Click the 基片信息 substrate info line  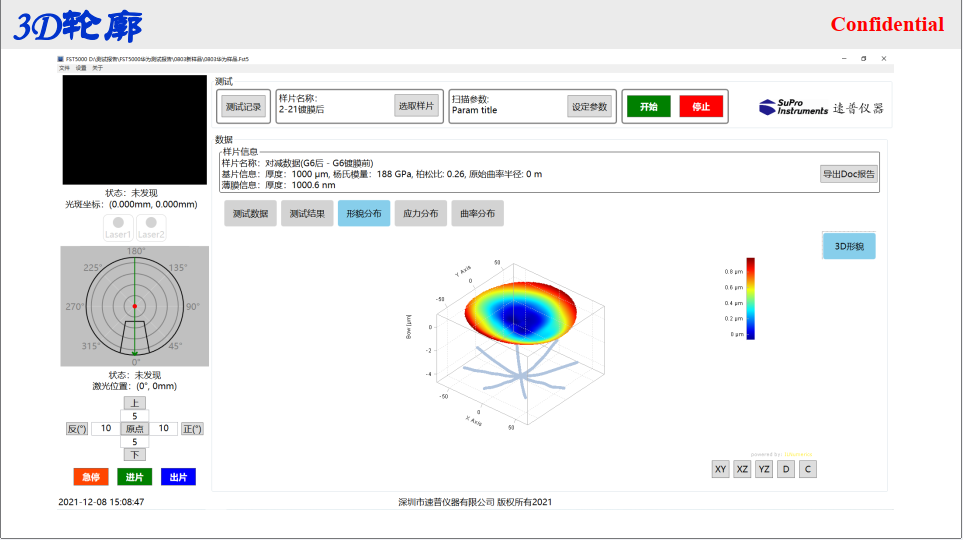382,174
